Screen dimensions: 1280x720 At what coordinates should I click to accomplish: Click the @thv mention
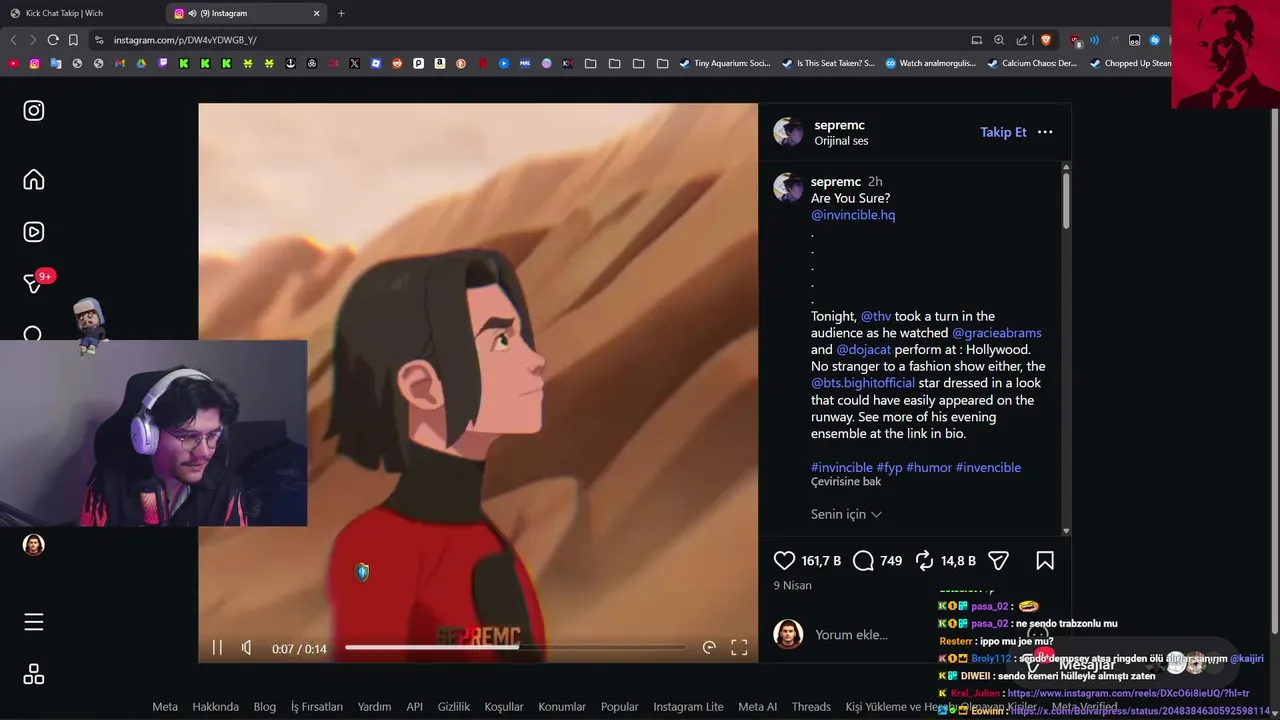pyautogui.click(x=876, y=316)
